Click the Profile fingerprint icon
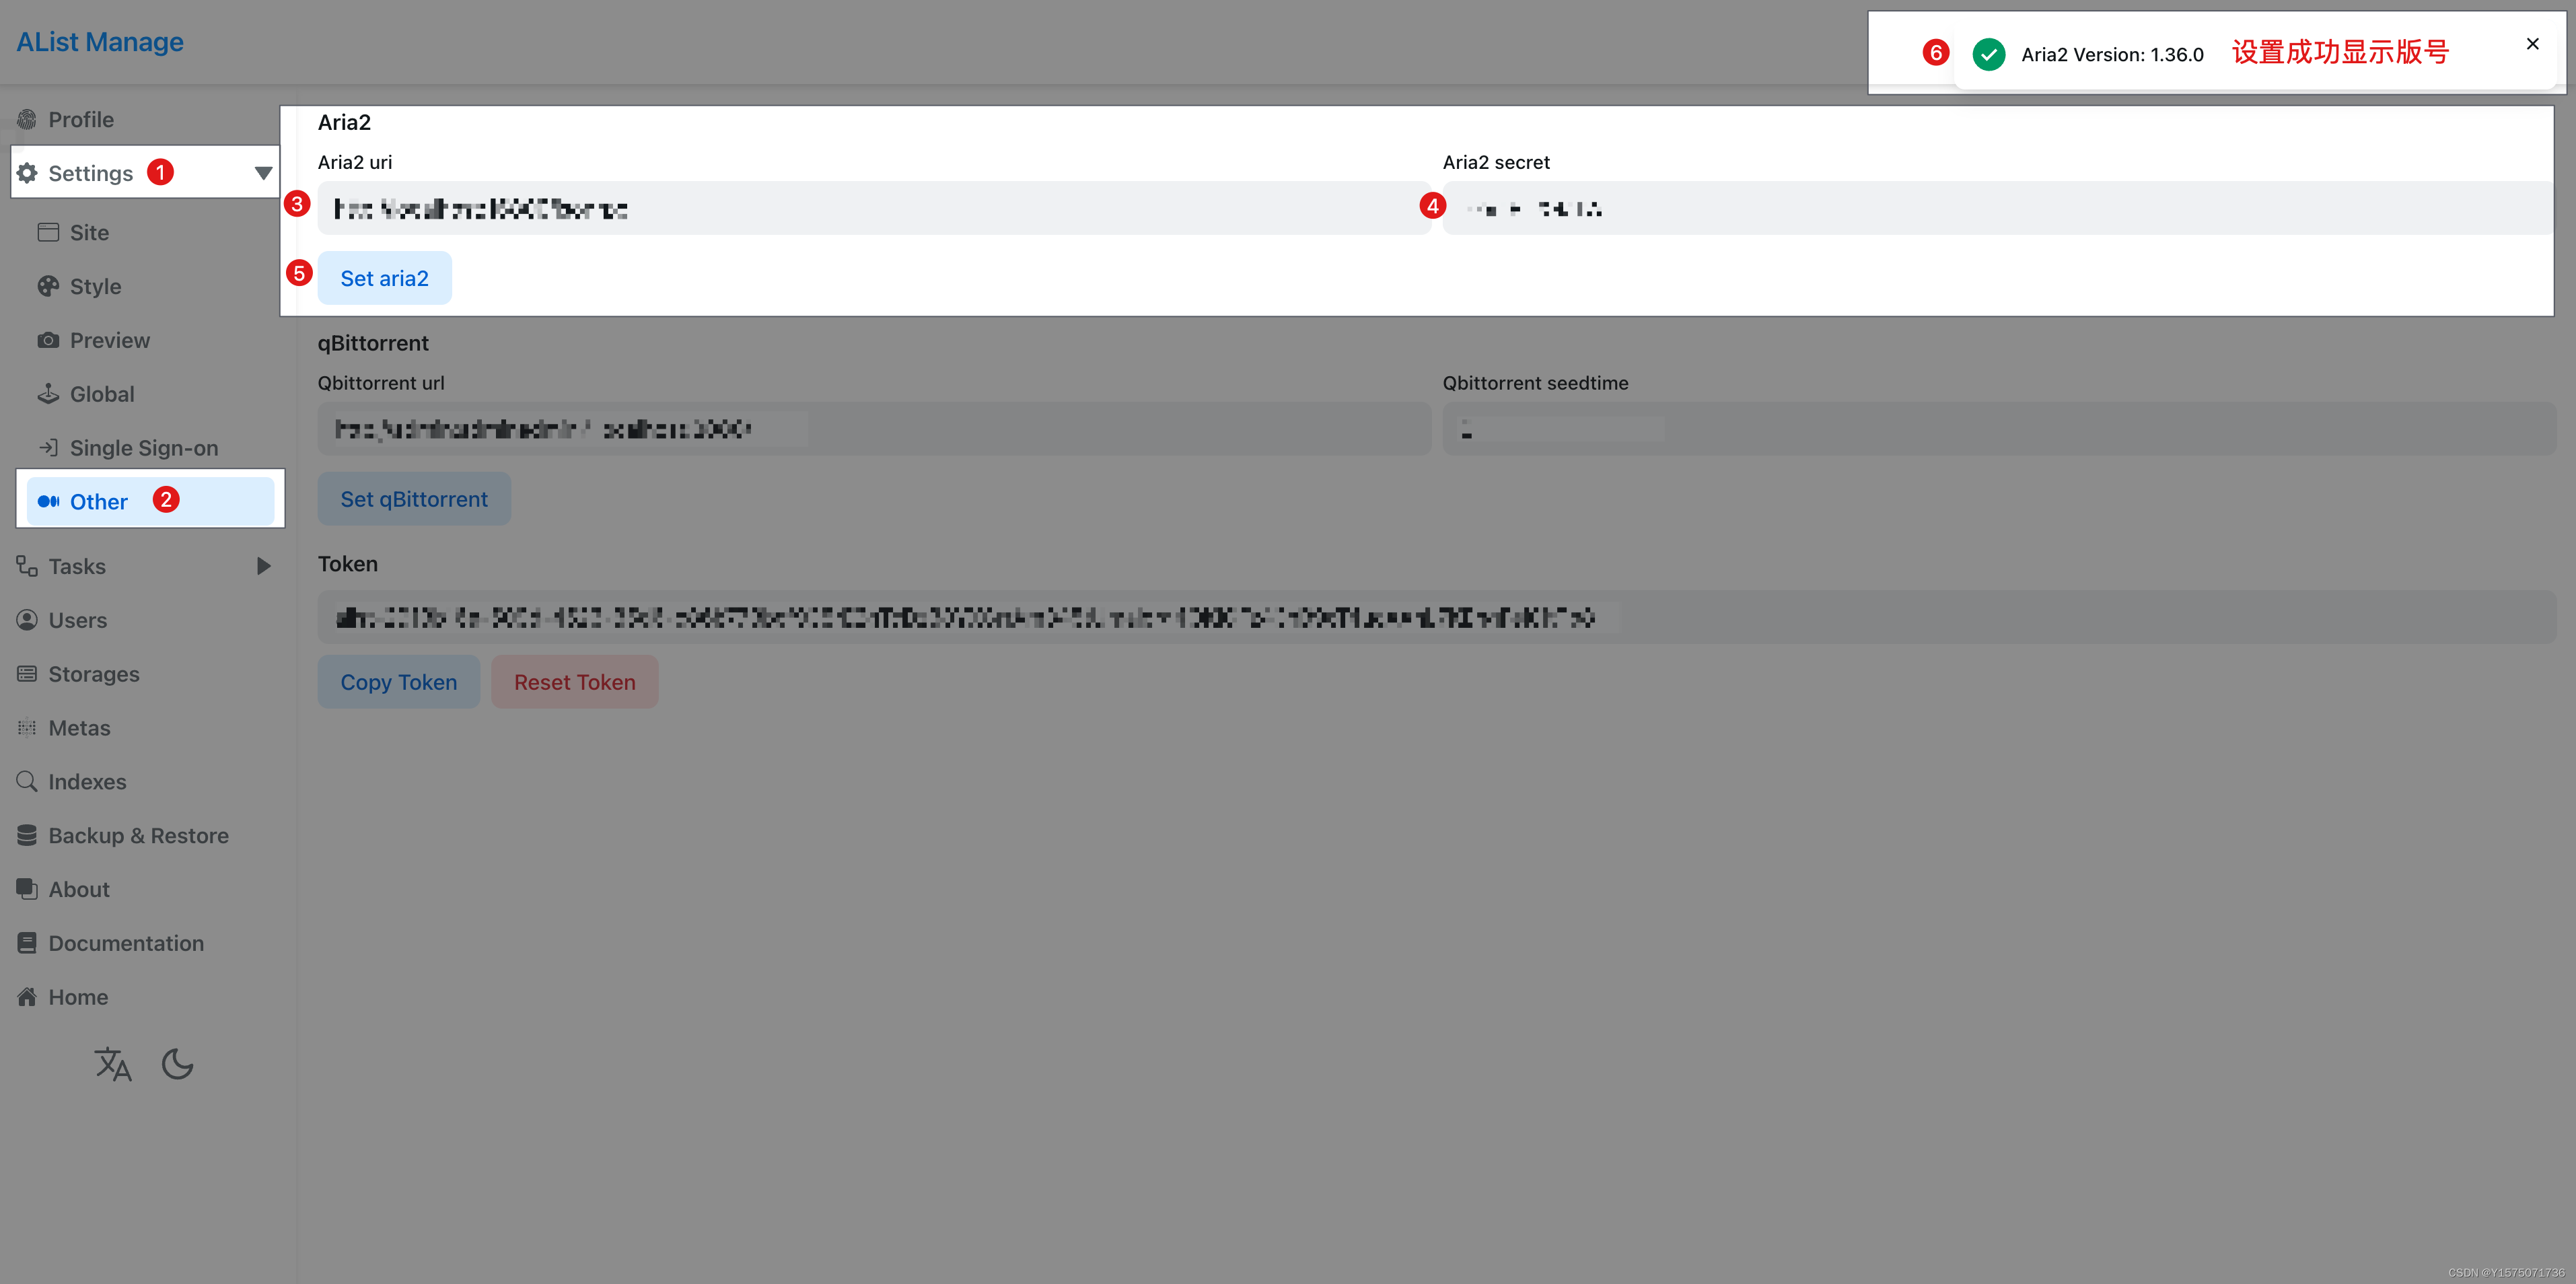 click(27, 120)
